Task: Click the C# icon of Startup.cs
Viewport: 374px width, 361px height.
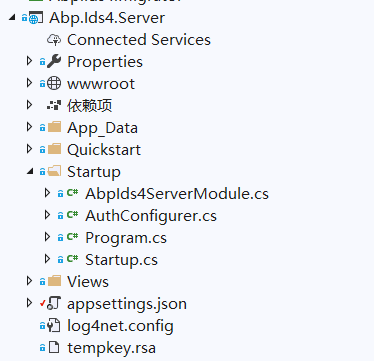Action: [72, 259]
